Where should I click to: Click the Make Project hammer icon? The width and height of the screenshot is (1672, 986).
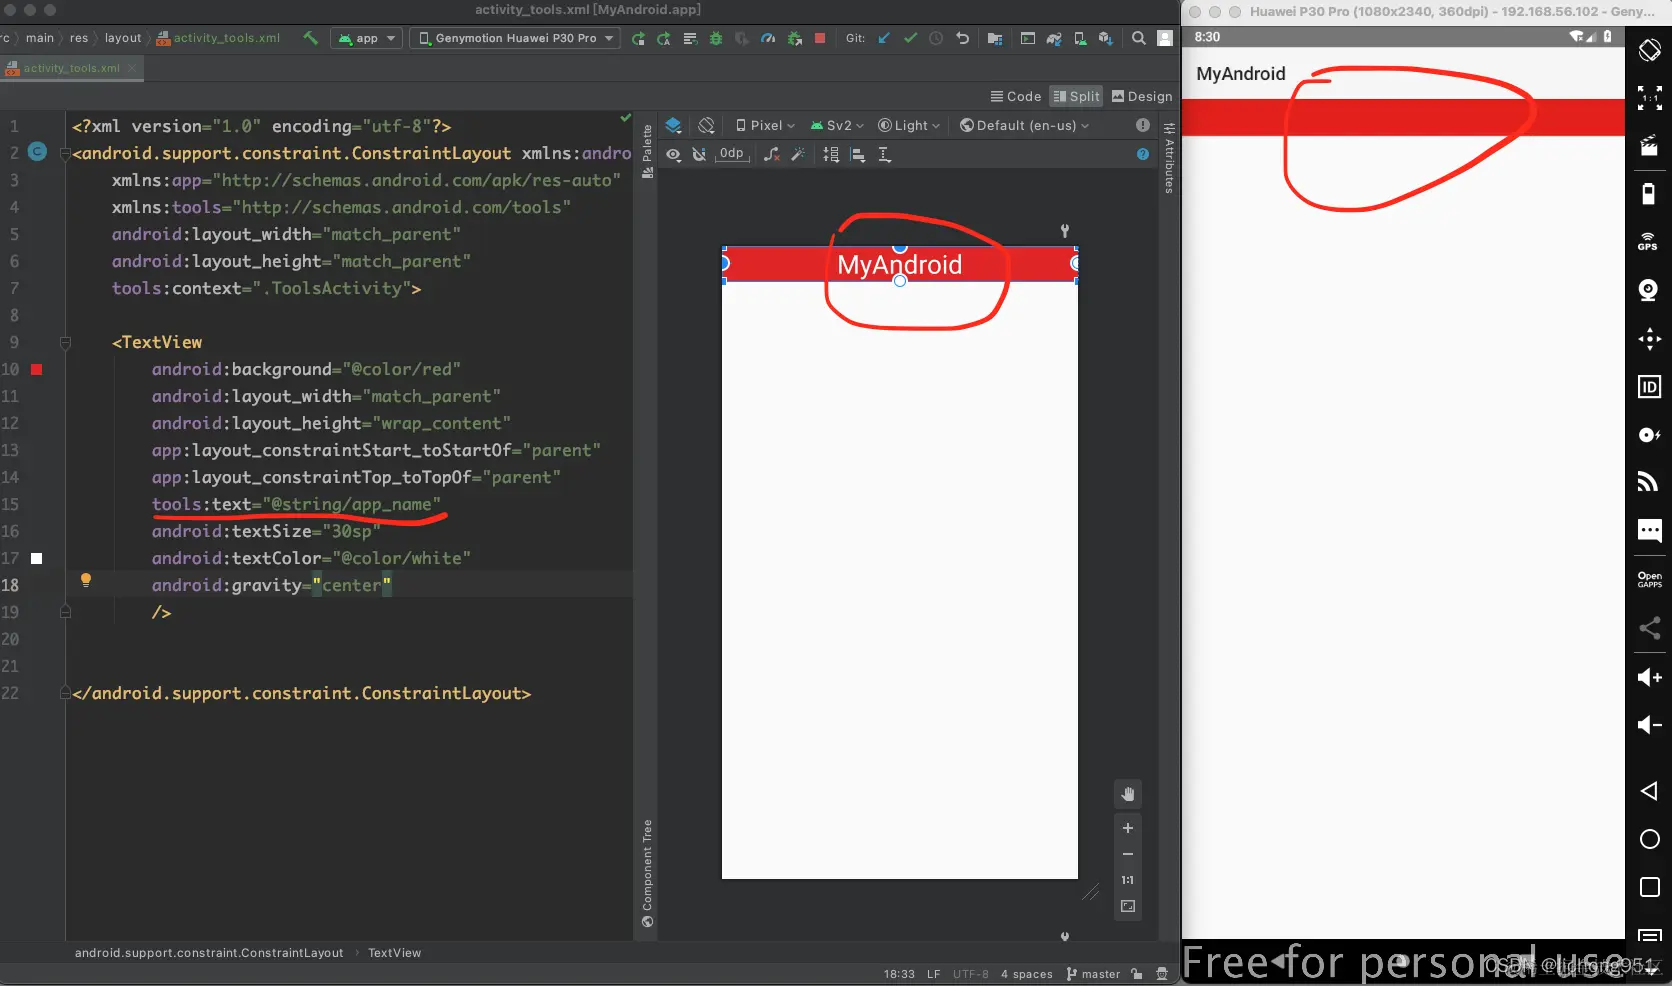coord(310,38)
